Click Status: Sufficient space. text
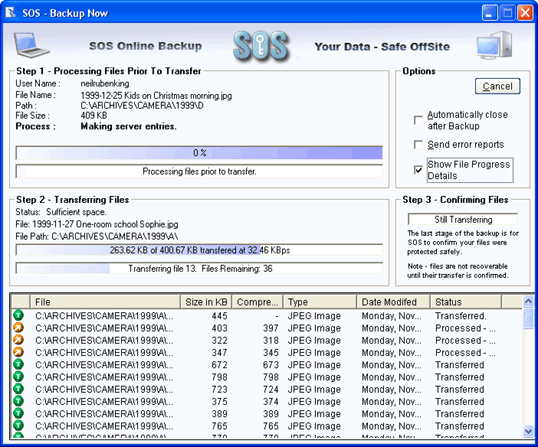 tap(61, 212)
